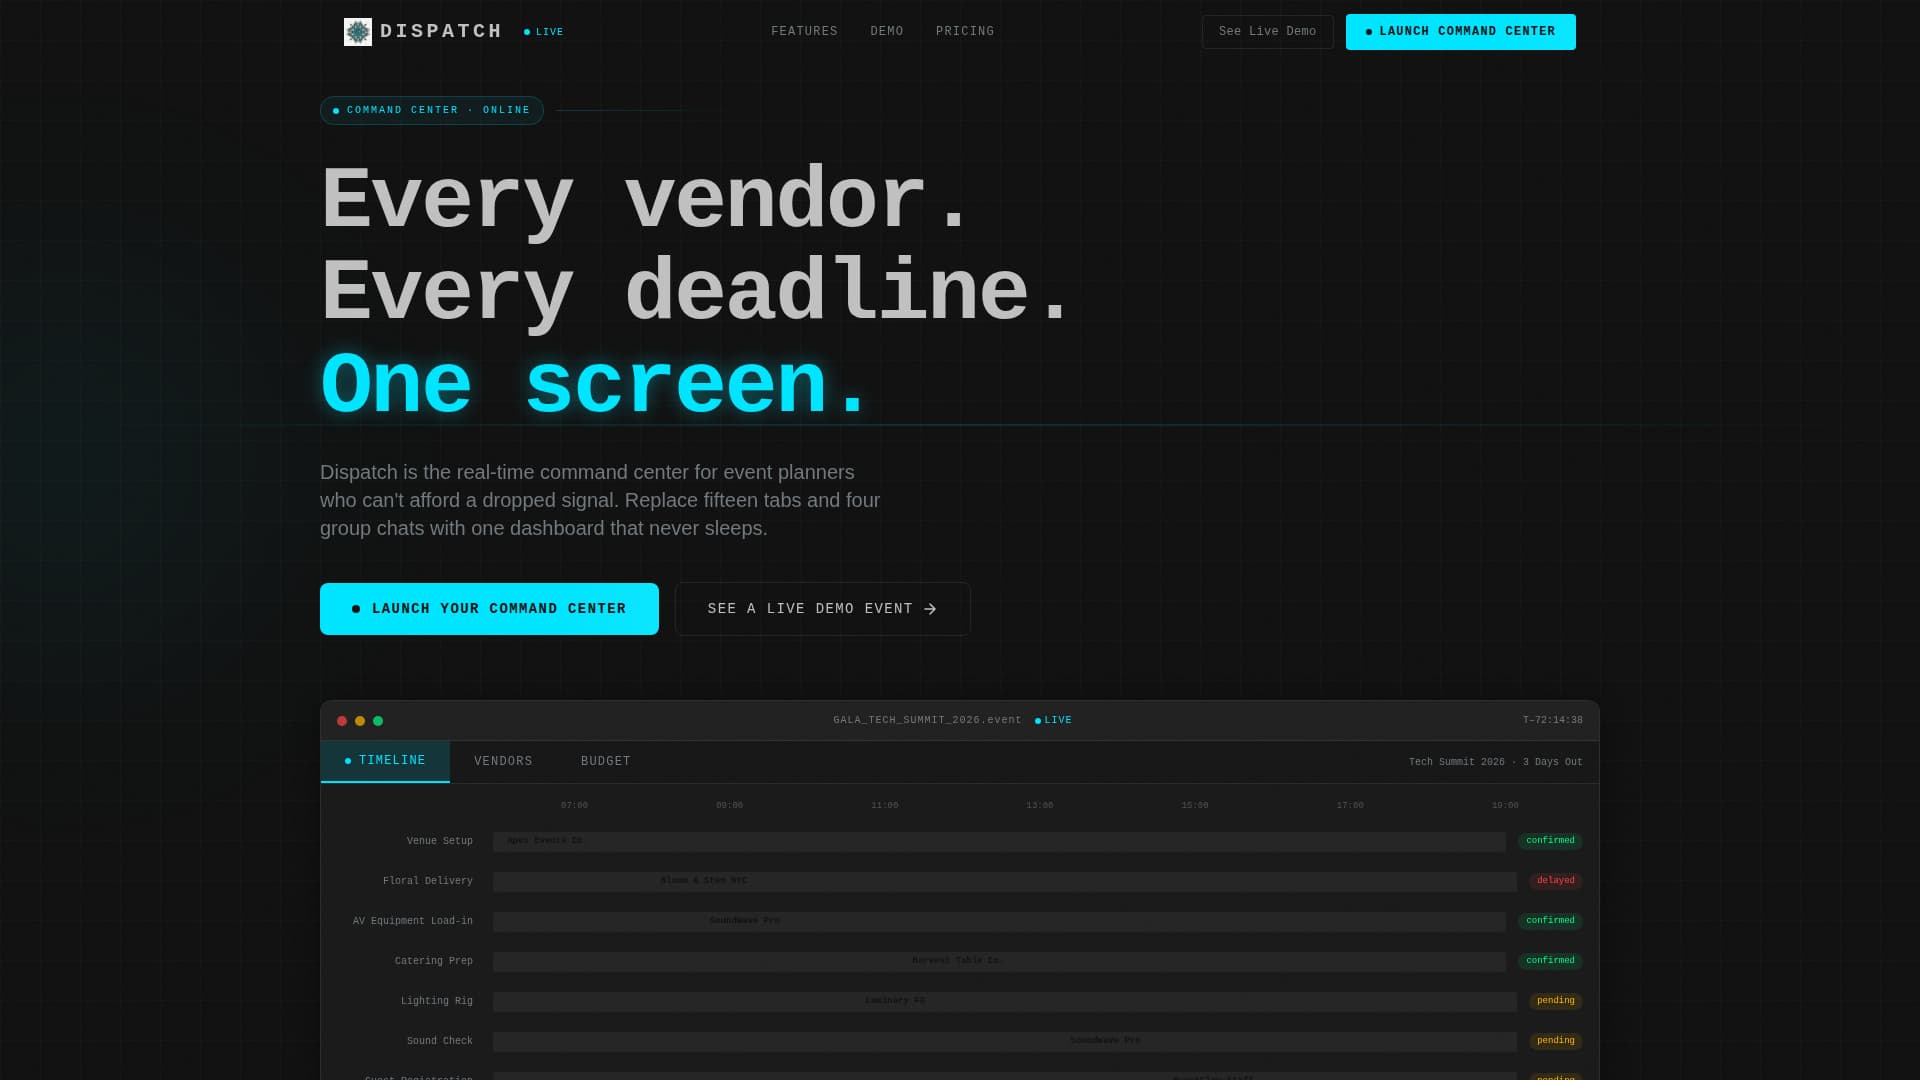Click Sound Check pending status badge
Image resolution: width=1920 pixels, height=1080 pixels.
(1555, 1041)
